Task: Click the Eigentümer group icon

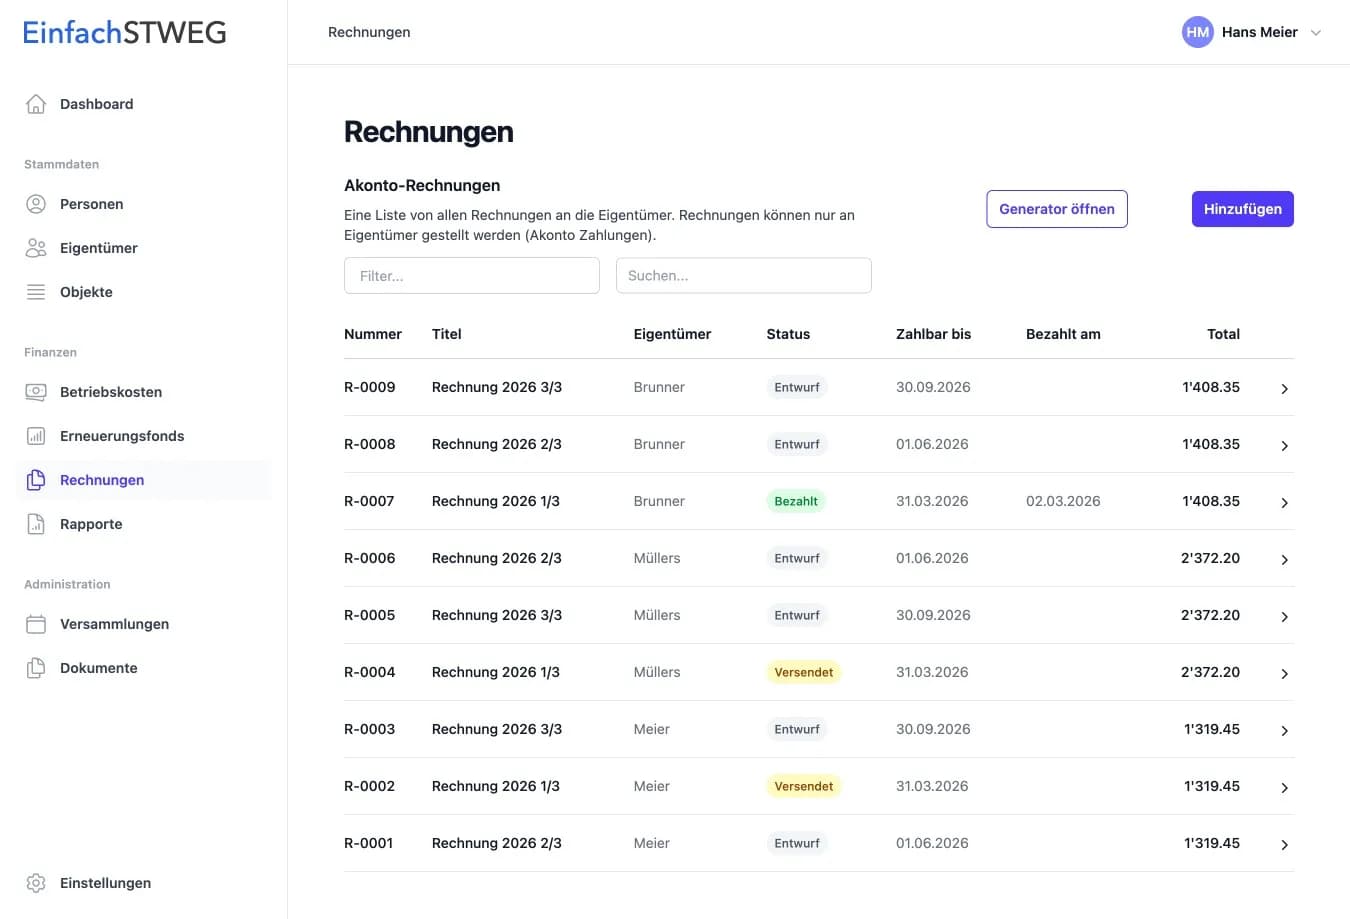Action: click(36, 248)
